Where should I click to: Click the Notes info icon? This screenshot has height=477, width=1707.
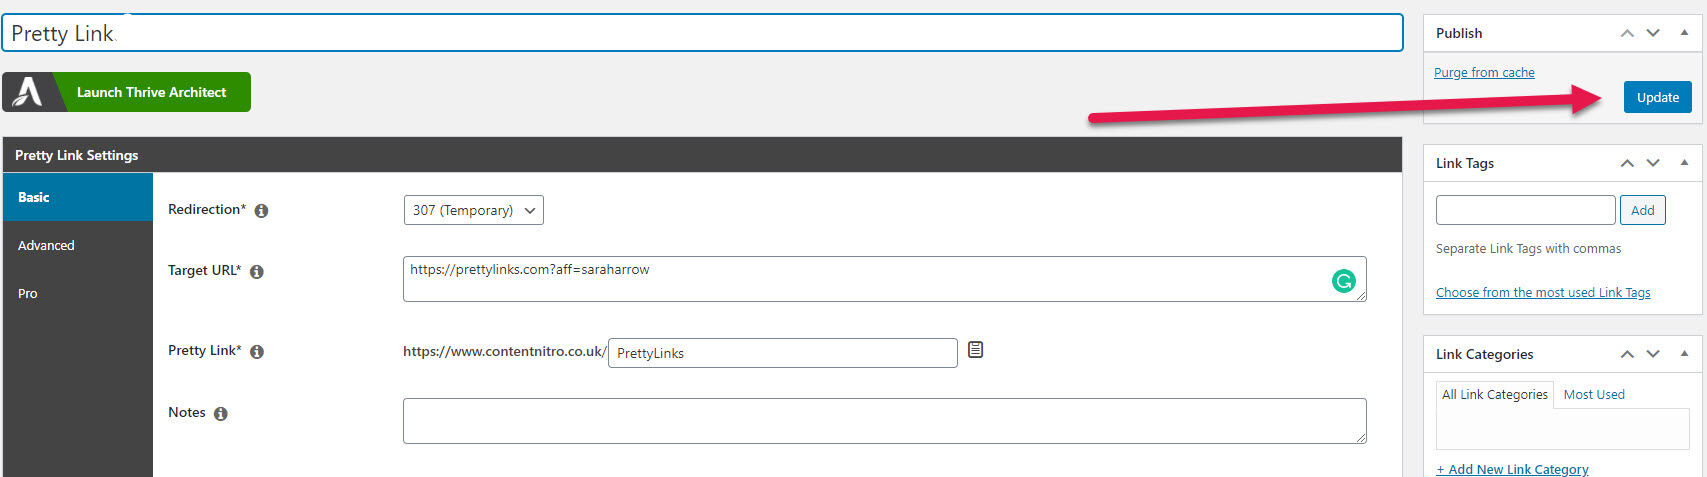click(221, 414)
